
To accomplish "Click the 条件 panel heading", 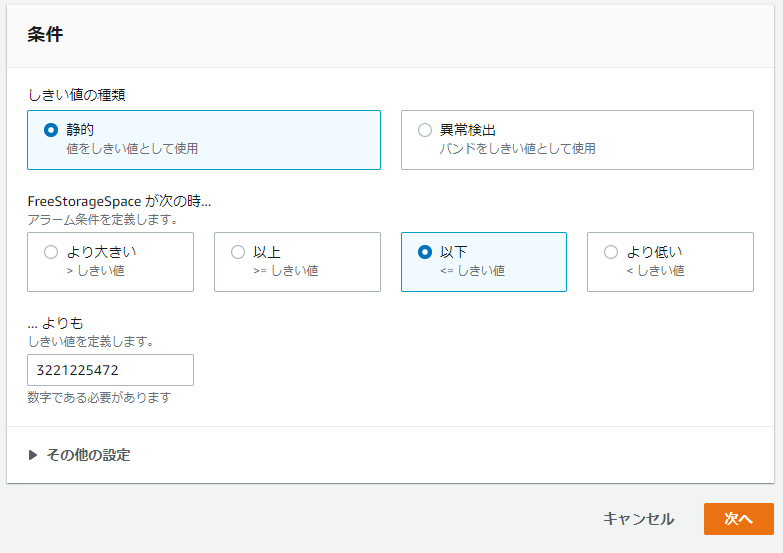I will (x=45, y=34).
